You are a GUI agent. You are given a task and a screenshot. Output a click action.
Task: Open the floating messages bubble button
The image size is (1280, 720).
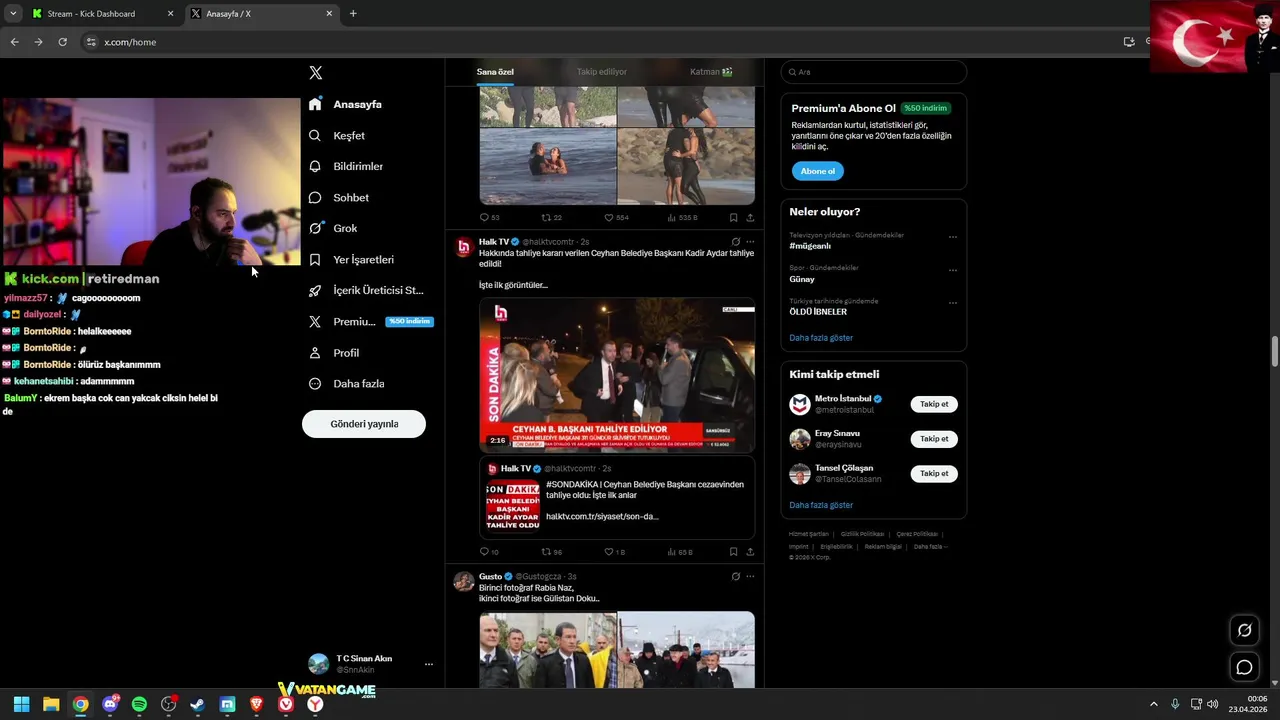coord(1244,667)
